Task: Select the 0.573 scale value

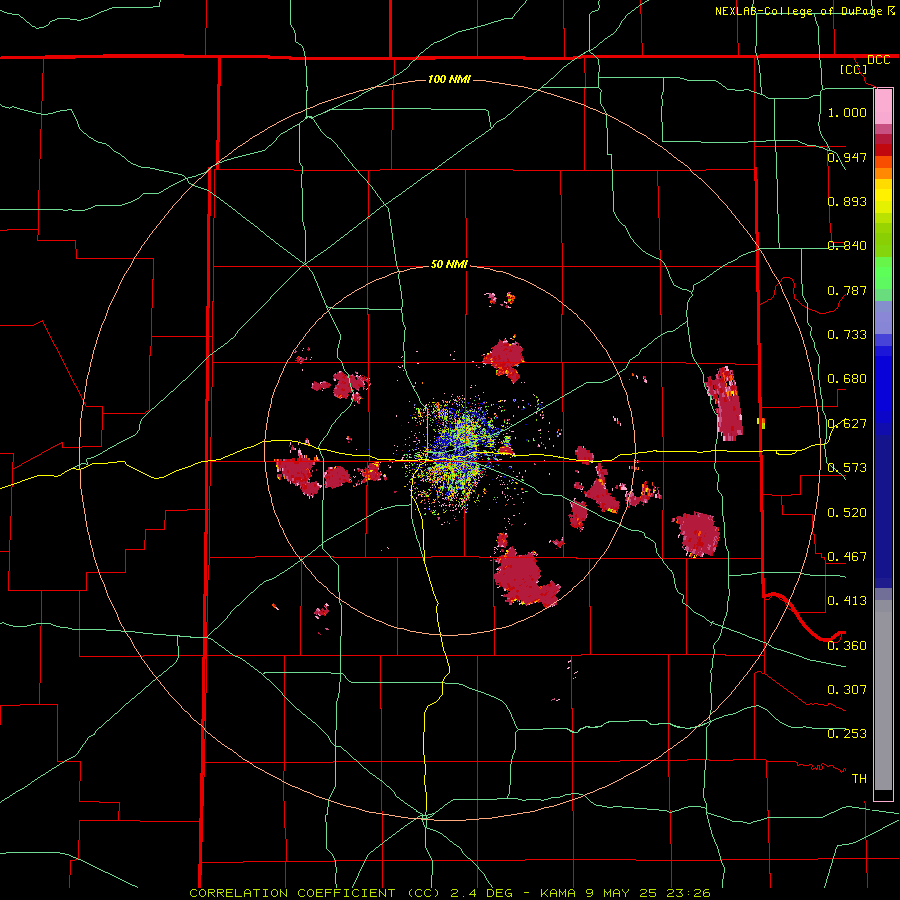Action: (847, 467)
